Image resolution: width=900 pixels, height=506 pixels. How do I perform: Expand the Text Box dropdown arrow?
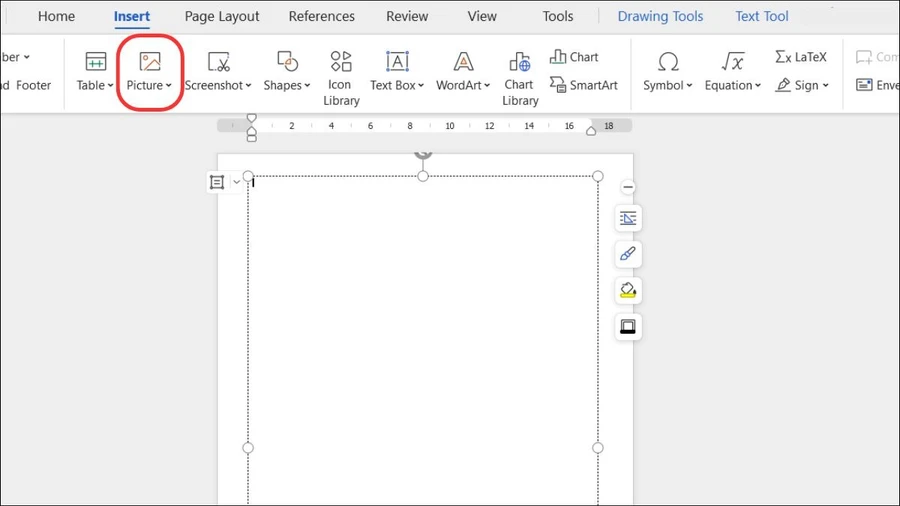click(x=421, y=85)
